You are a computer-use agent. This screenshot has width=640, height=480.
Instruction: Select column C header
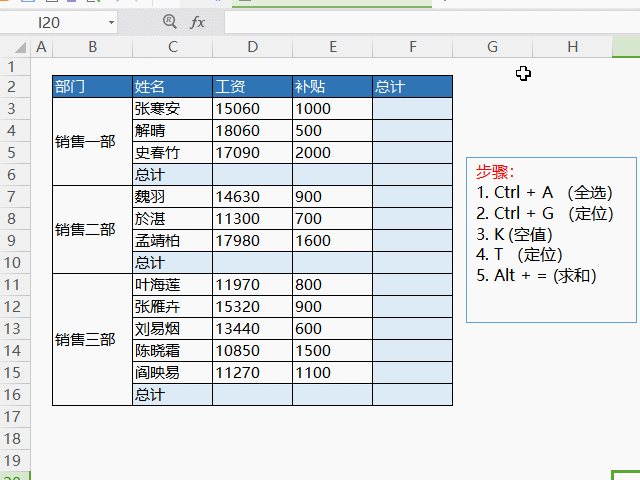pos(173,47)
